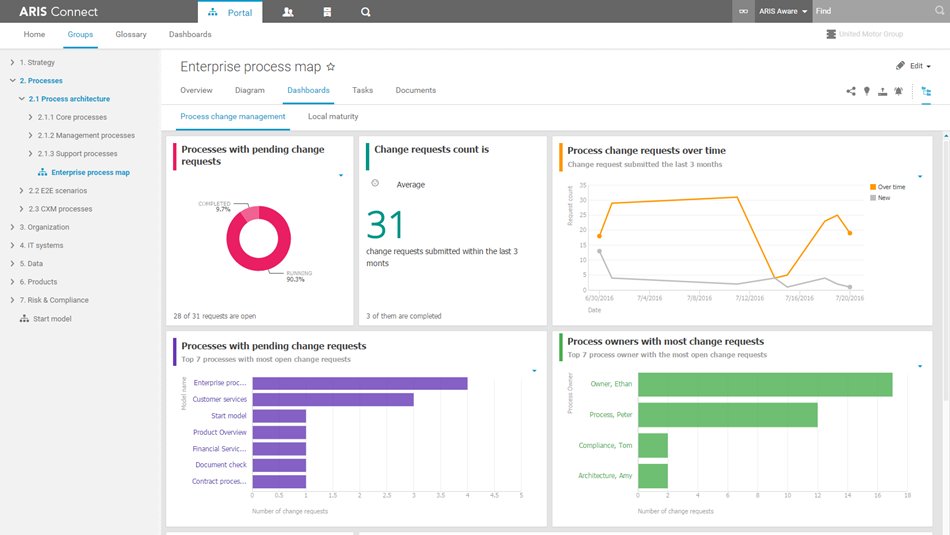950x535 pixels.
Task: Expand 2.2 E2E scenarios node
Action: coord(21,190)
